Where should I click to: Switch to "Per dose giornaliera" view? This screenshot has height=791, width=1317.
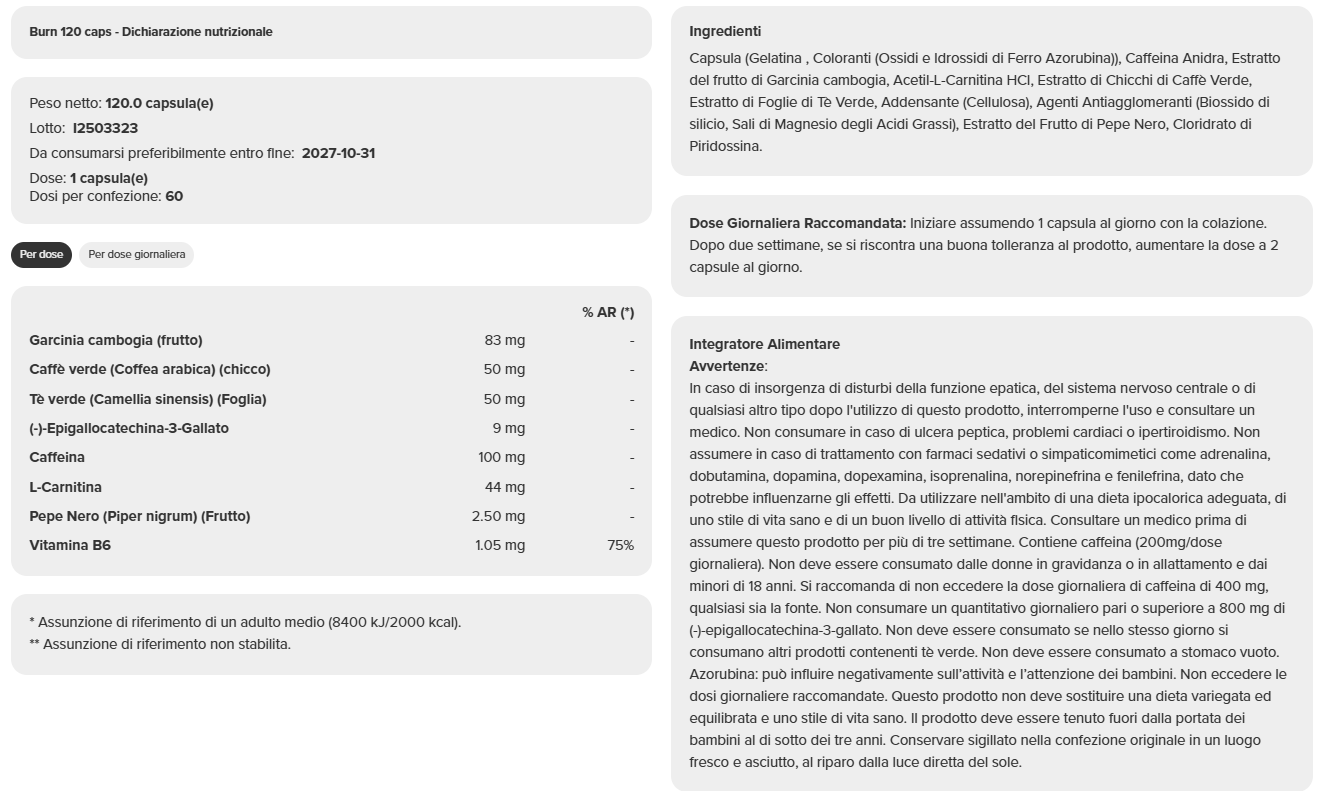(x=136, y=254)
